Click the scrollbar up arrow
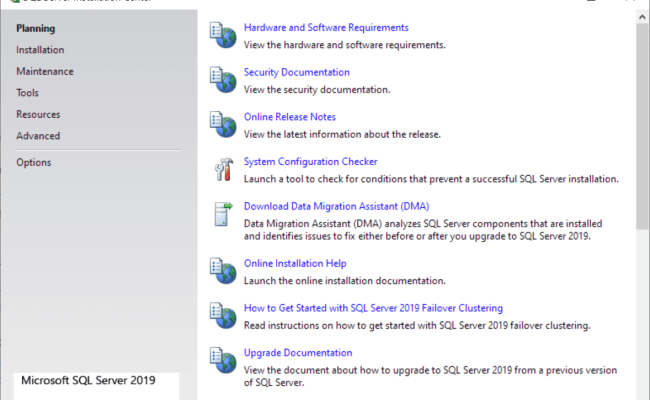 (x=642, y=17)
